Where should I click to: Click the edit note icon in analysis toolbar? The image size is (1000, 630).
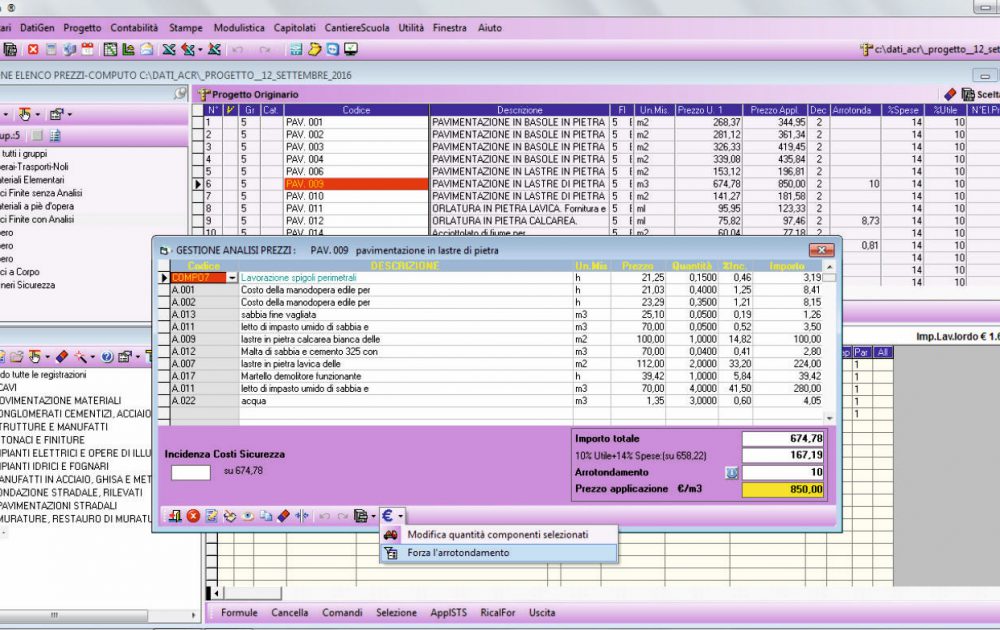coord(211,516)
